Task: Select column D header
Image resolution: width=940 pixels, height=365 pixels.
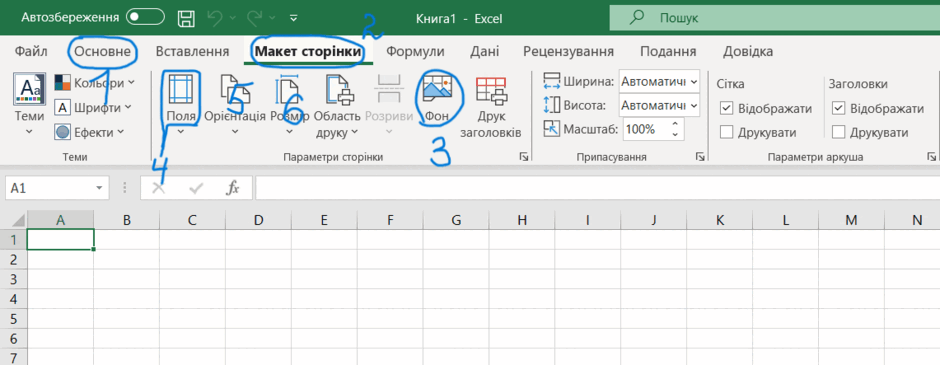Action: pos(258,220)
